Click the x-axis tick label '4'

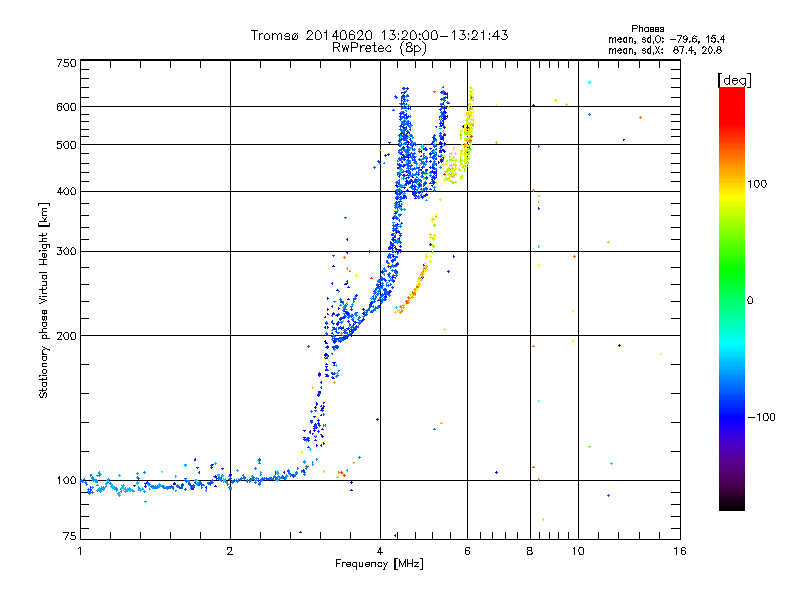pos(380,551)
